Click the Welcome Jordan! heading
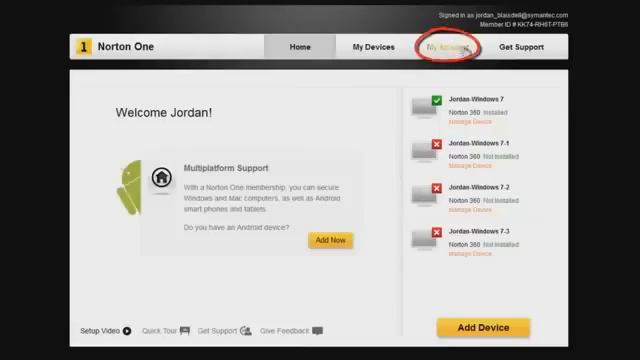The image size is (640, 360). click(164, 113)
